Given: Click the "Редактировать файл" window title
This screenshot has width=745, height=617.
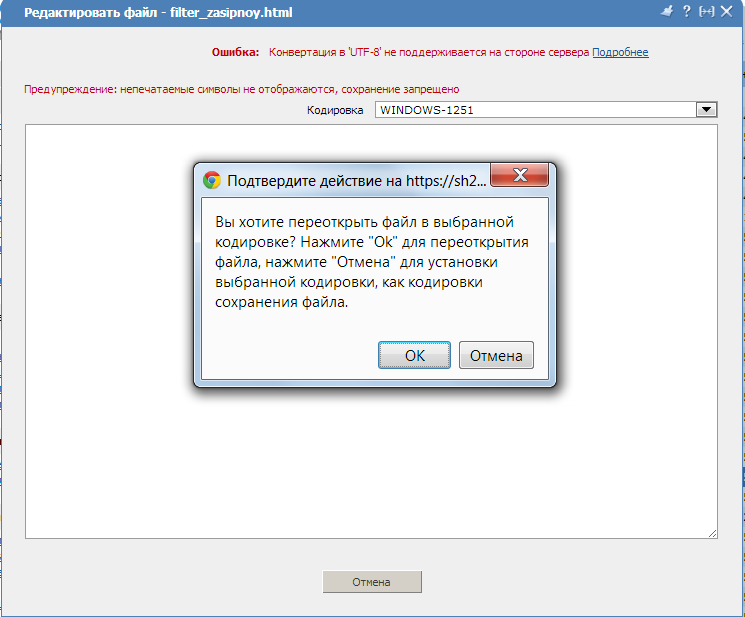Looking at the screenshot, I should tap(158, 12).
